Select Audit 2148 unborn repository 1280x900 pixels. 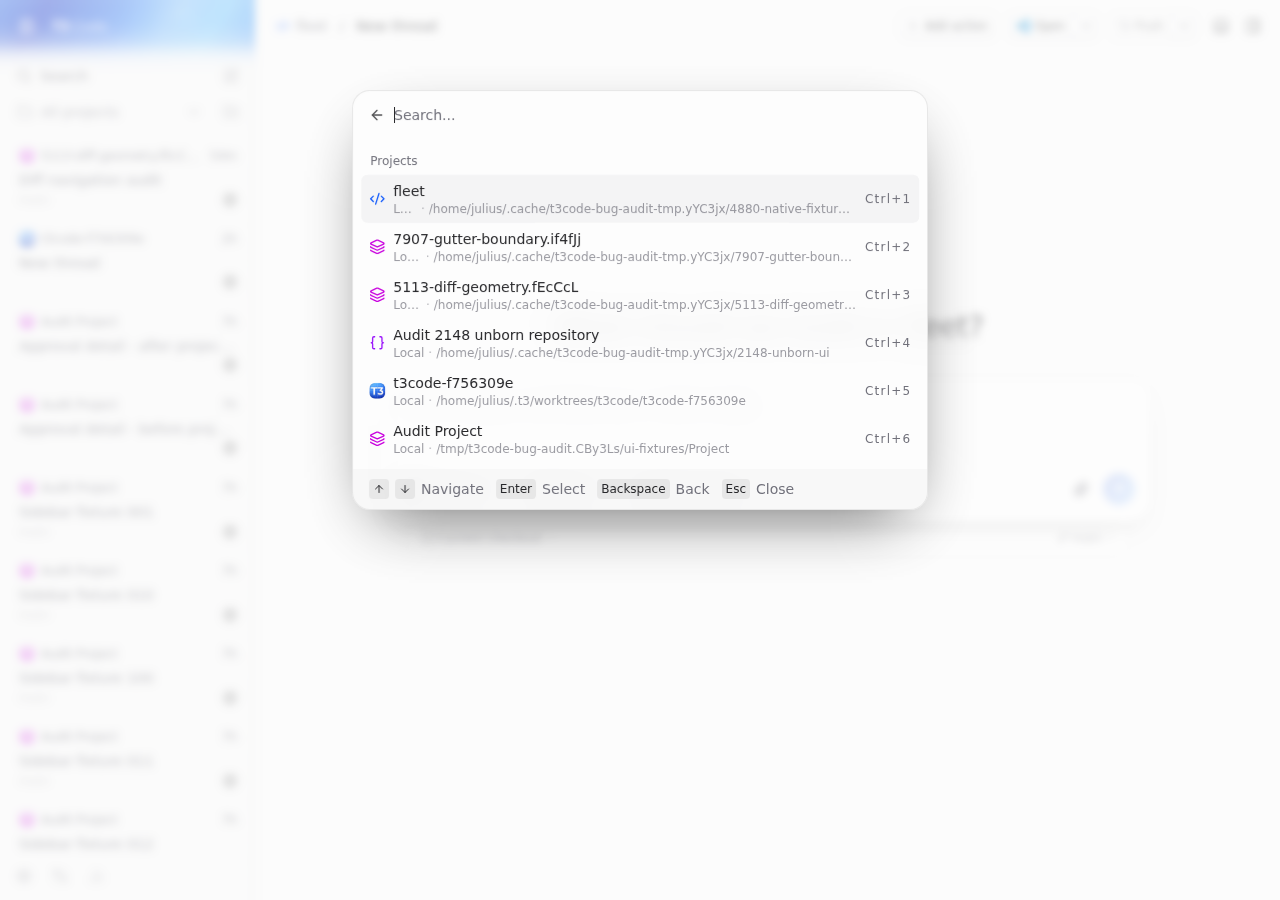click(640, 343)
